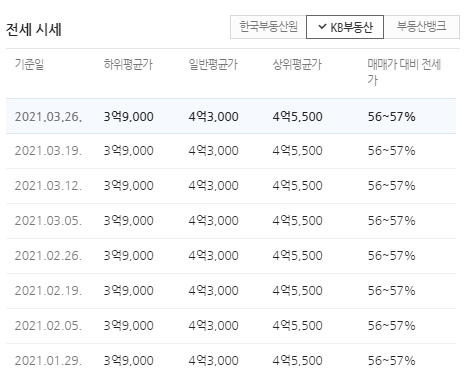Select the 2021.03.12. date cell
The width and height of the screenshot is (472, 376).
[48, 186]
